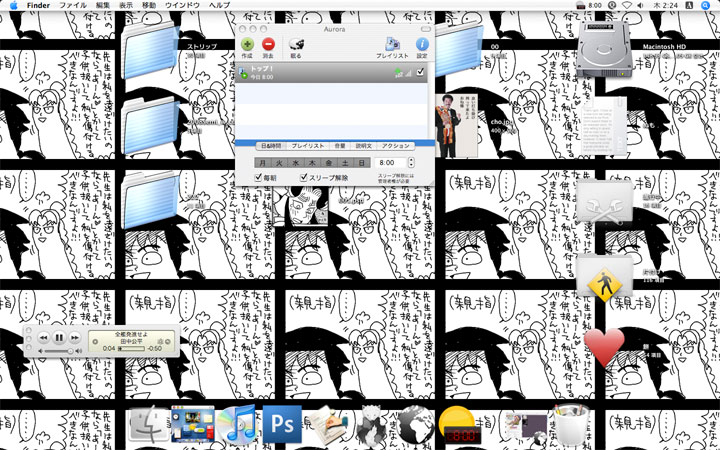Click the input method icon in menu bar
The height and width of the screenshot is (450, 720).
[x=689, y=5]
